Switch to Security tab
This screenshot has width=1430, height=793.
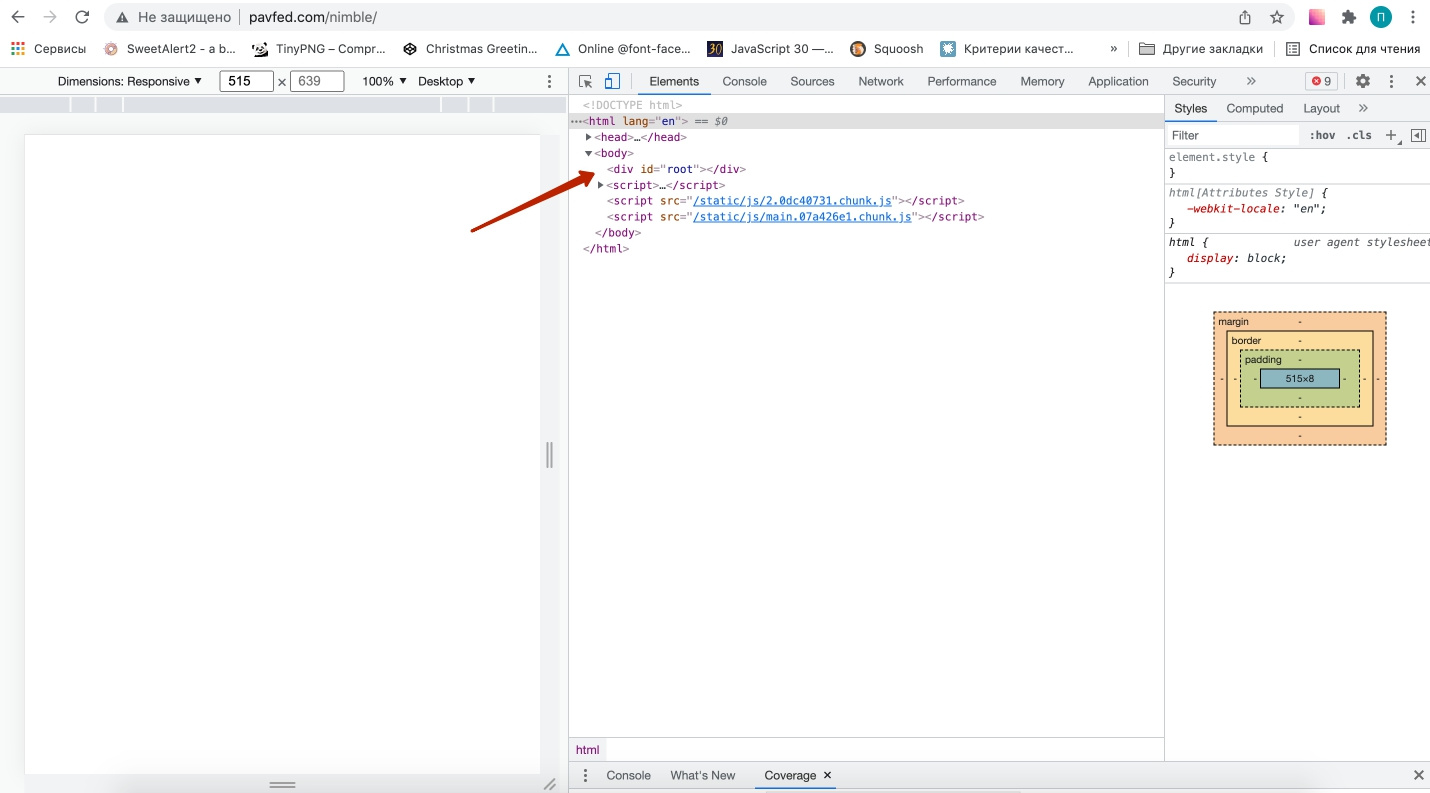(1194, 81)
